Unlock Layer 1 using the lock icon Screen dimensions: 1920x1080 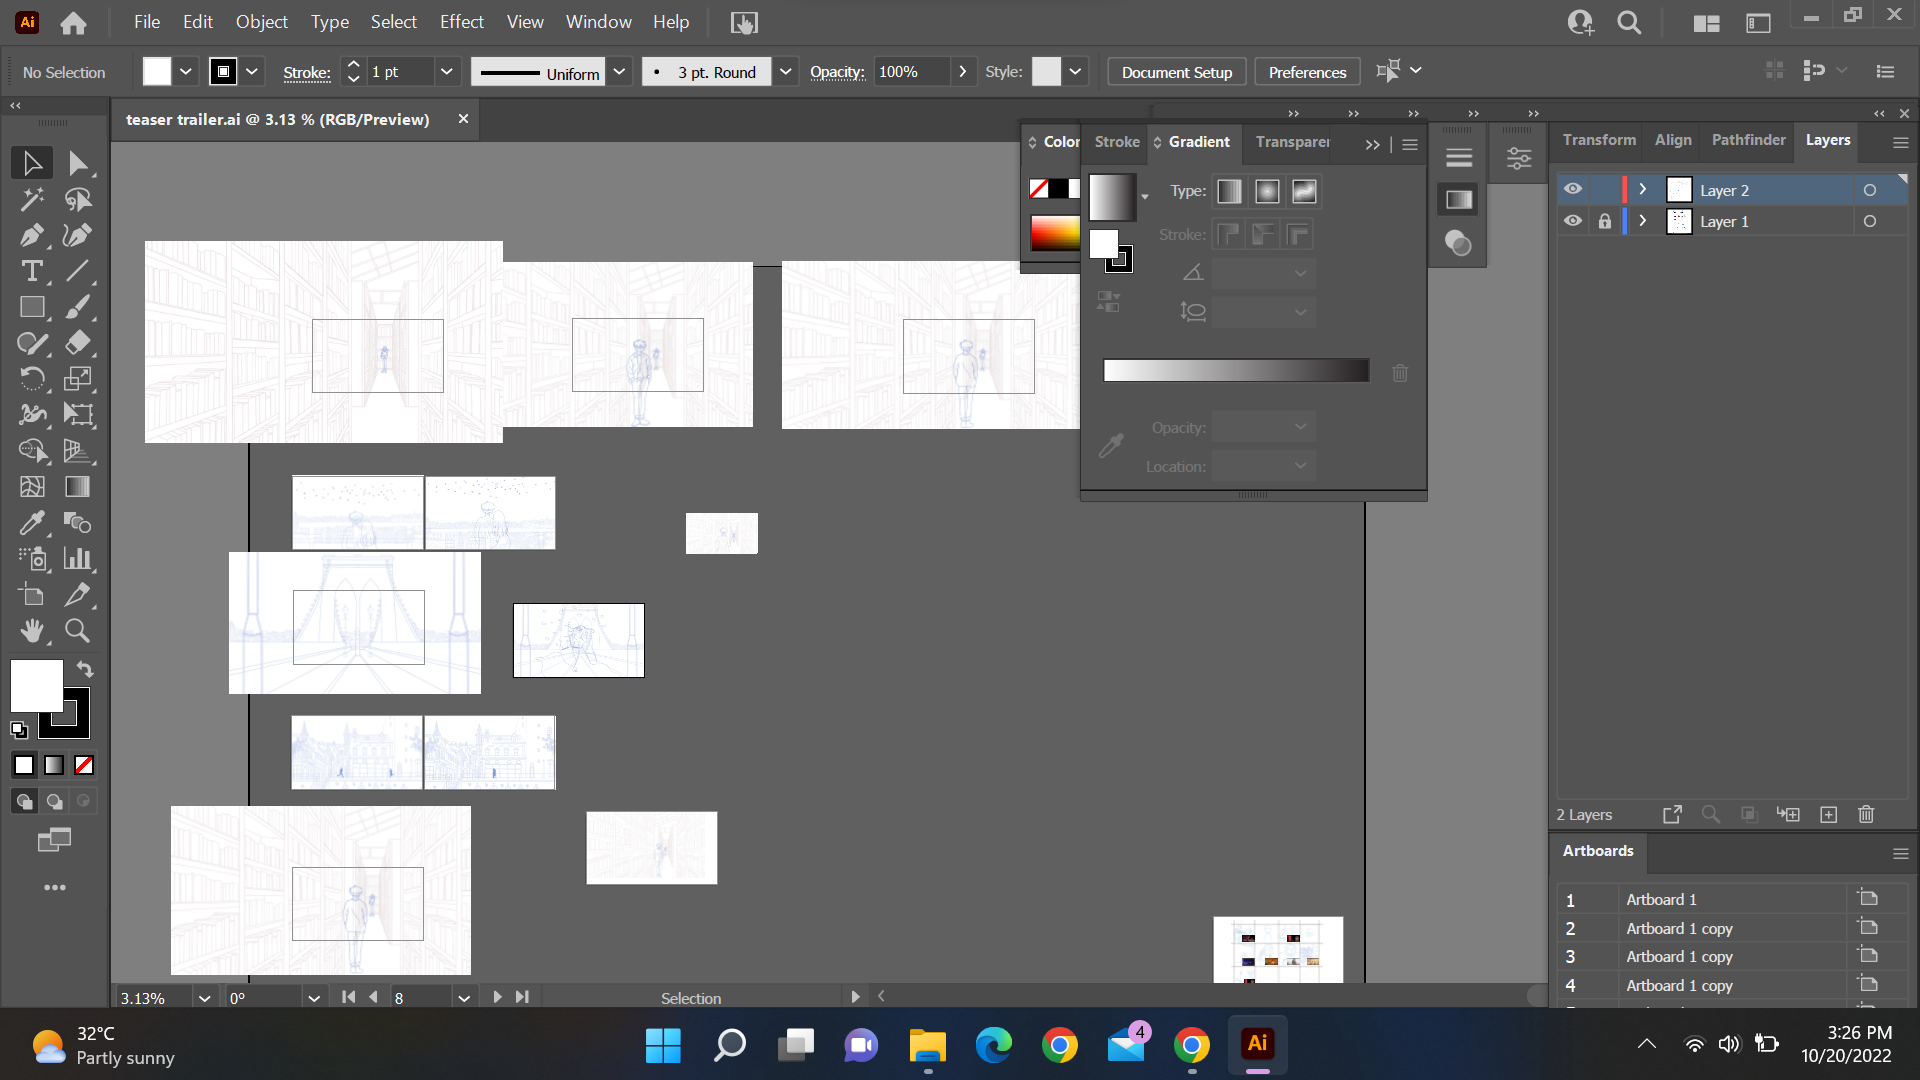point(1605,221)
